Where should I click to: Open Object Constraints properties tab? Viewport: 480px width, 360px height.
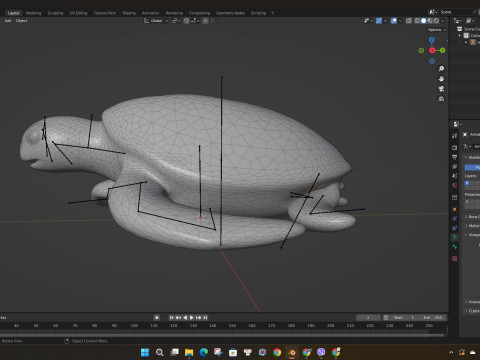click(455, 228)
